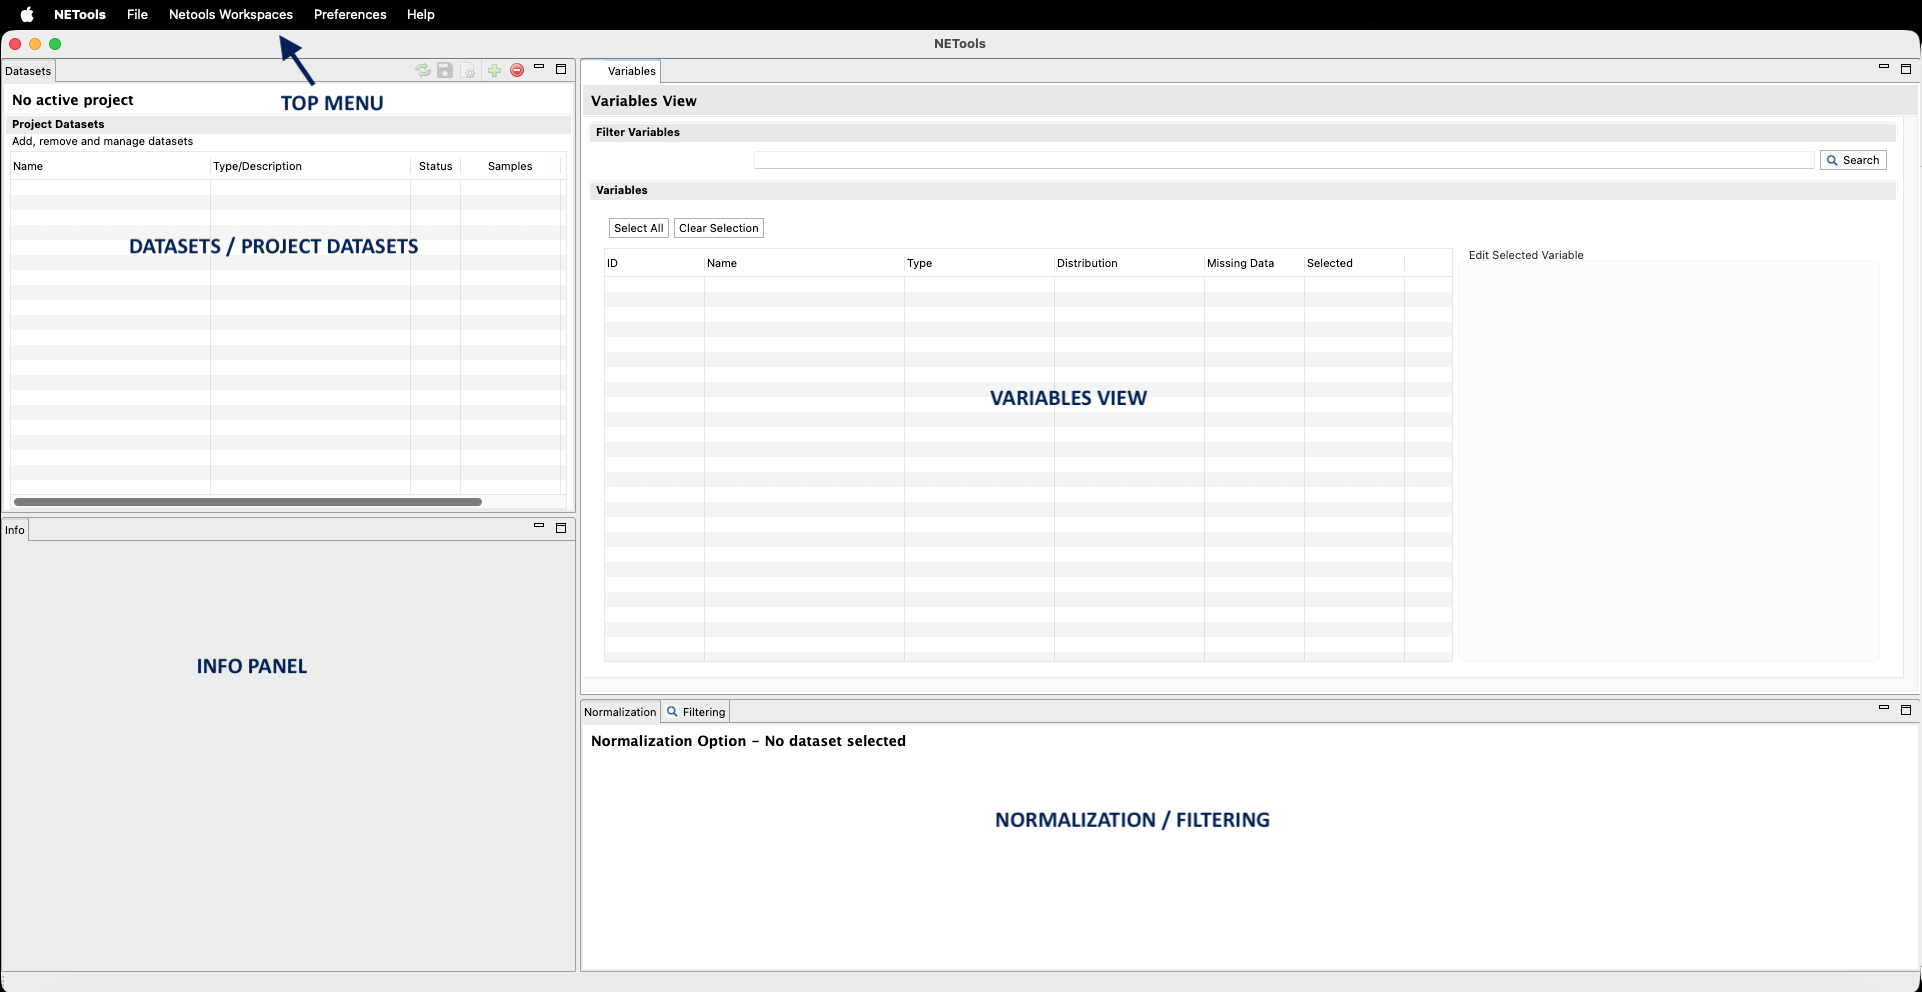Click the save floppy disk icon
The image size is (1922, 992).
pyautogui.click(x=445, y=70)
